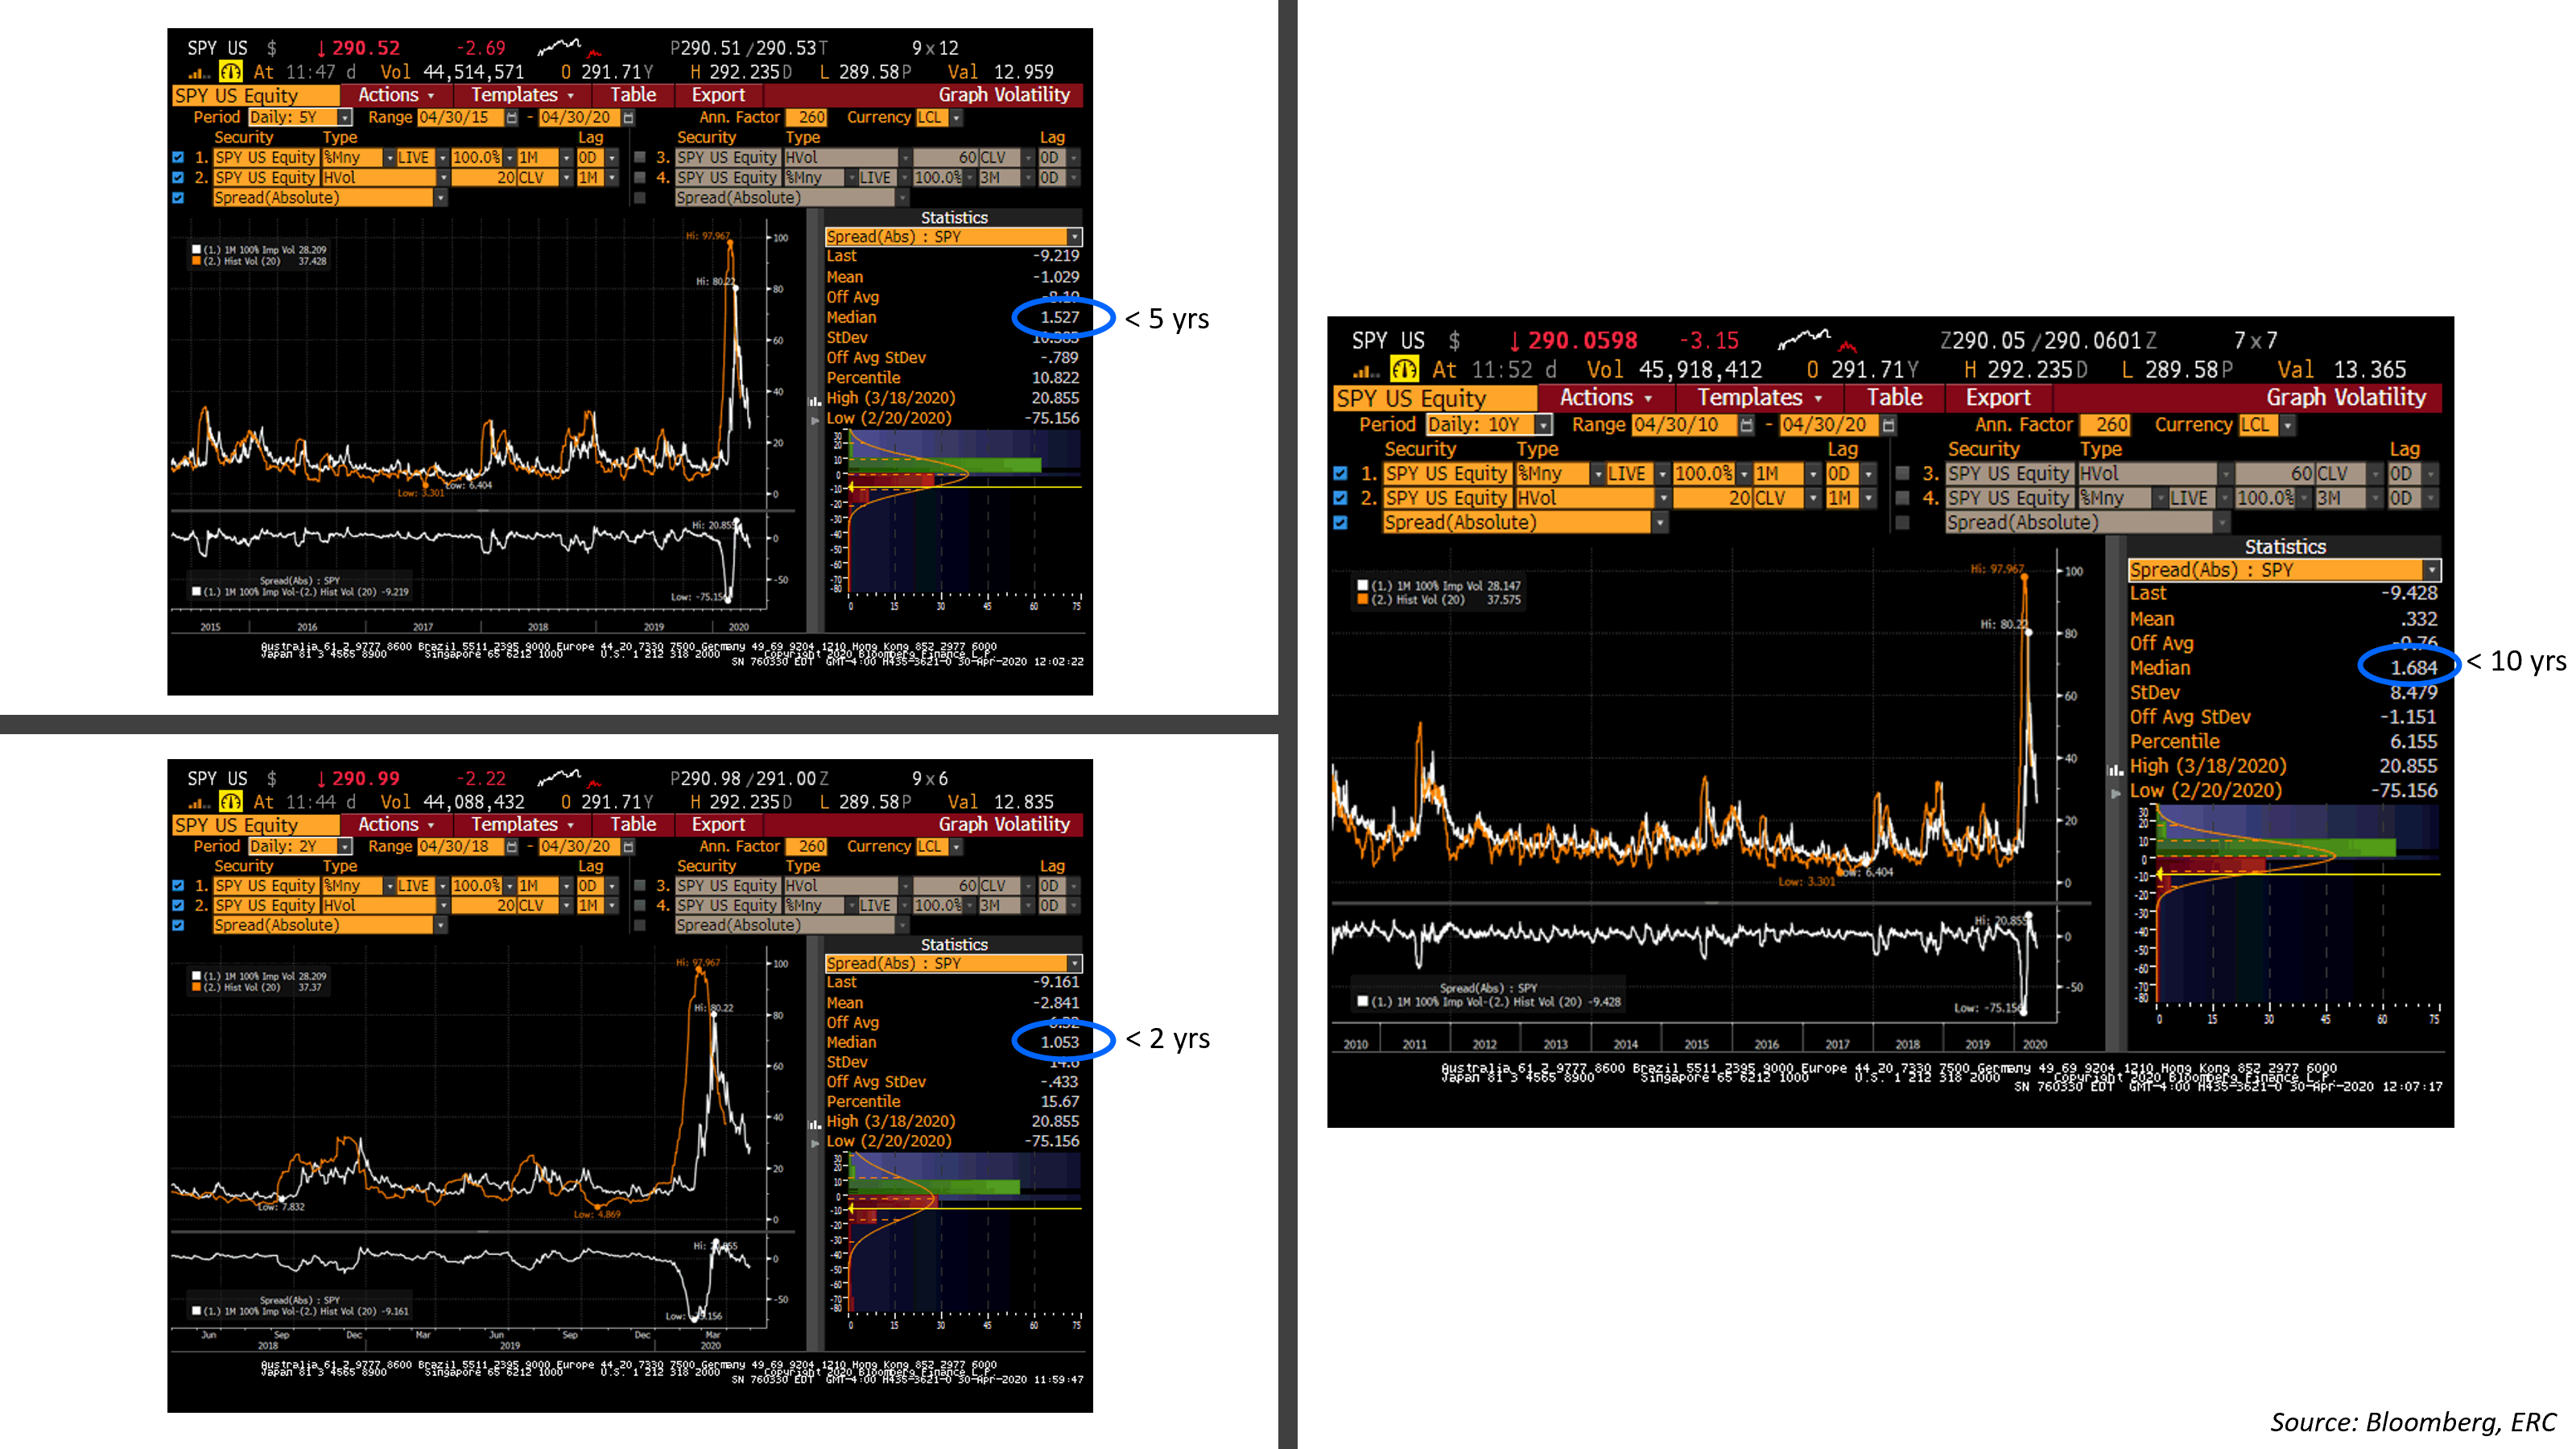Click yellow gauge icon in 10Y panel
This screenshot has width=2576, height=1449.
tap(1404, 369)
